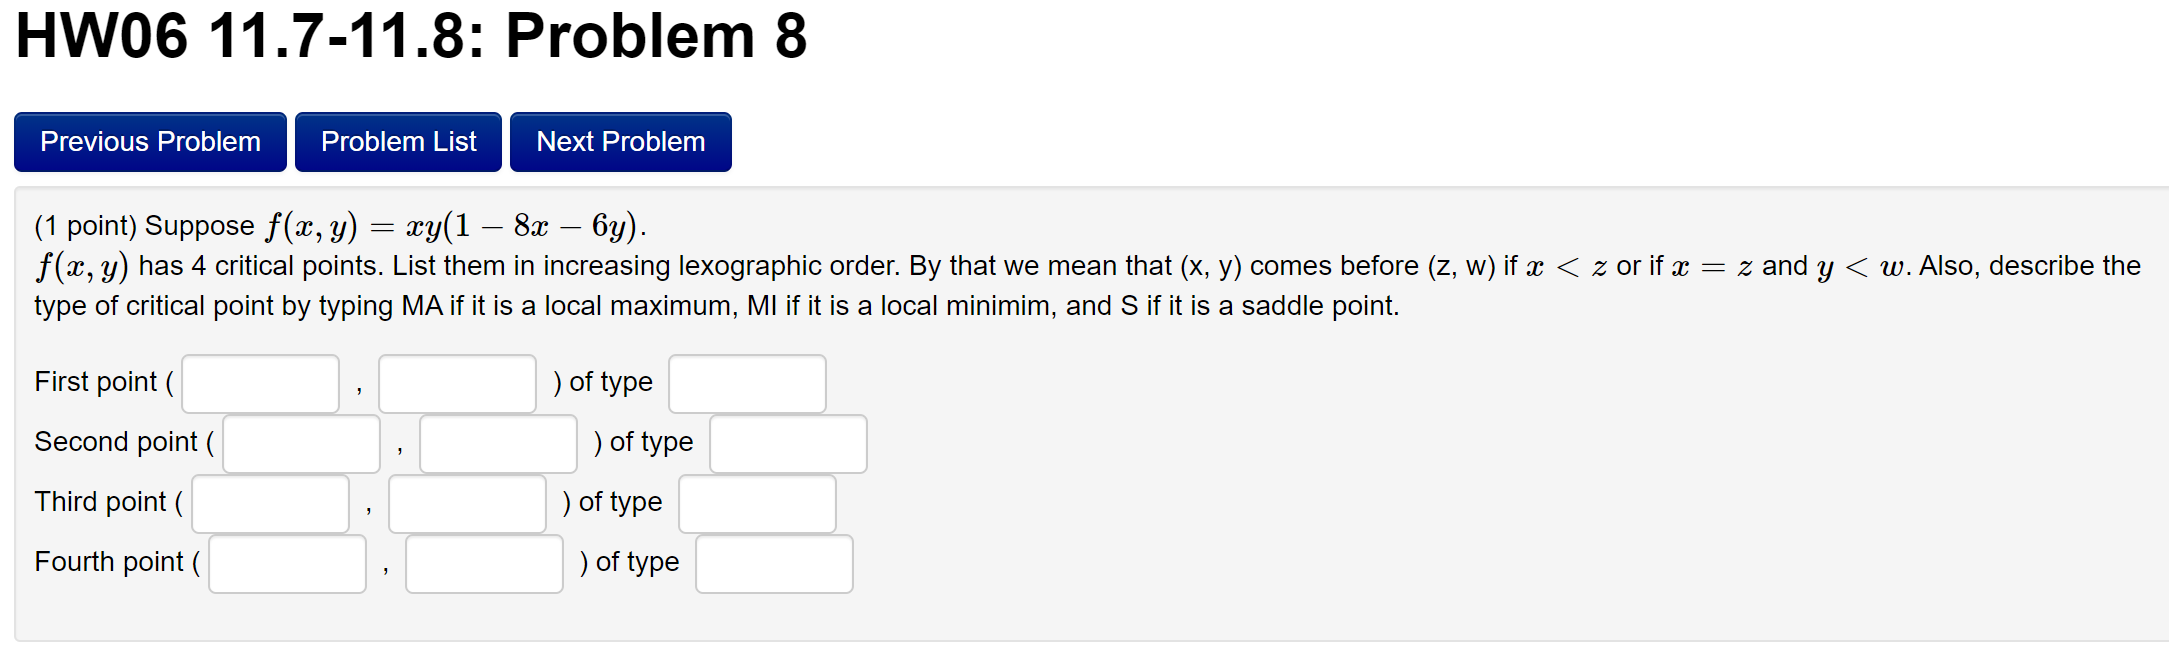
Task: Open the Problem List
Action: (x=397, y=141)
